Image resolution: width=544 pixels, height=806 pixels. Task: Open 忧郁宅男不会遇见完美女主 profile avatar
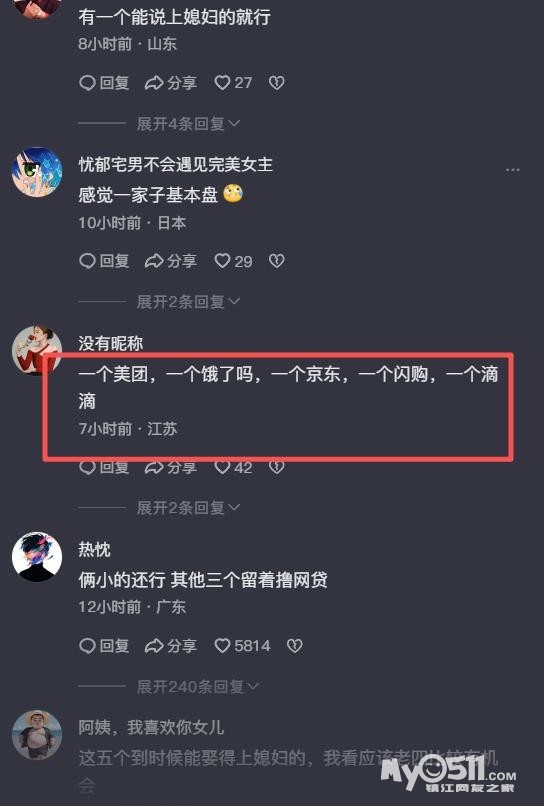[37, 172]
